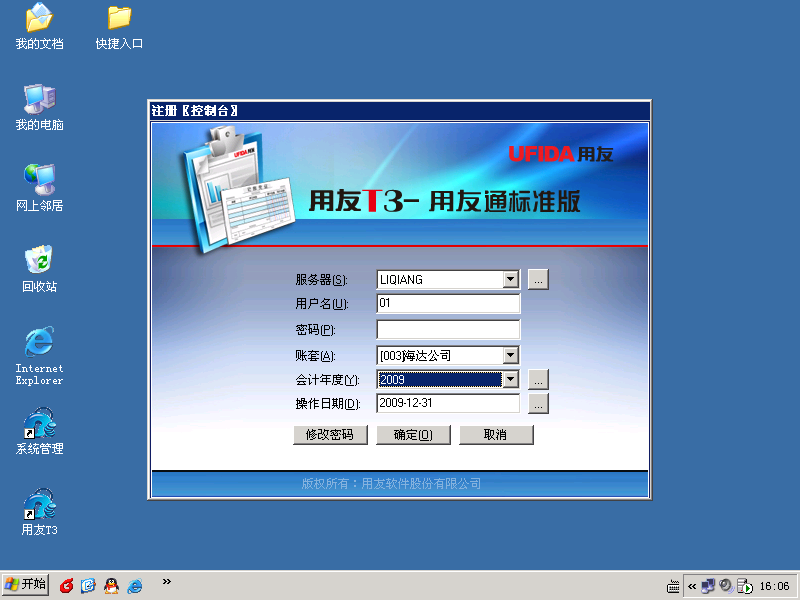Click the tray icon with green arrow

744,586
